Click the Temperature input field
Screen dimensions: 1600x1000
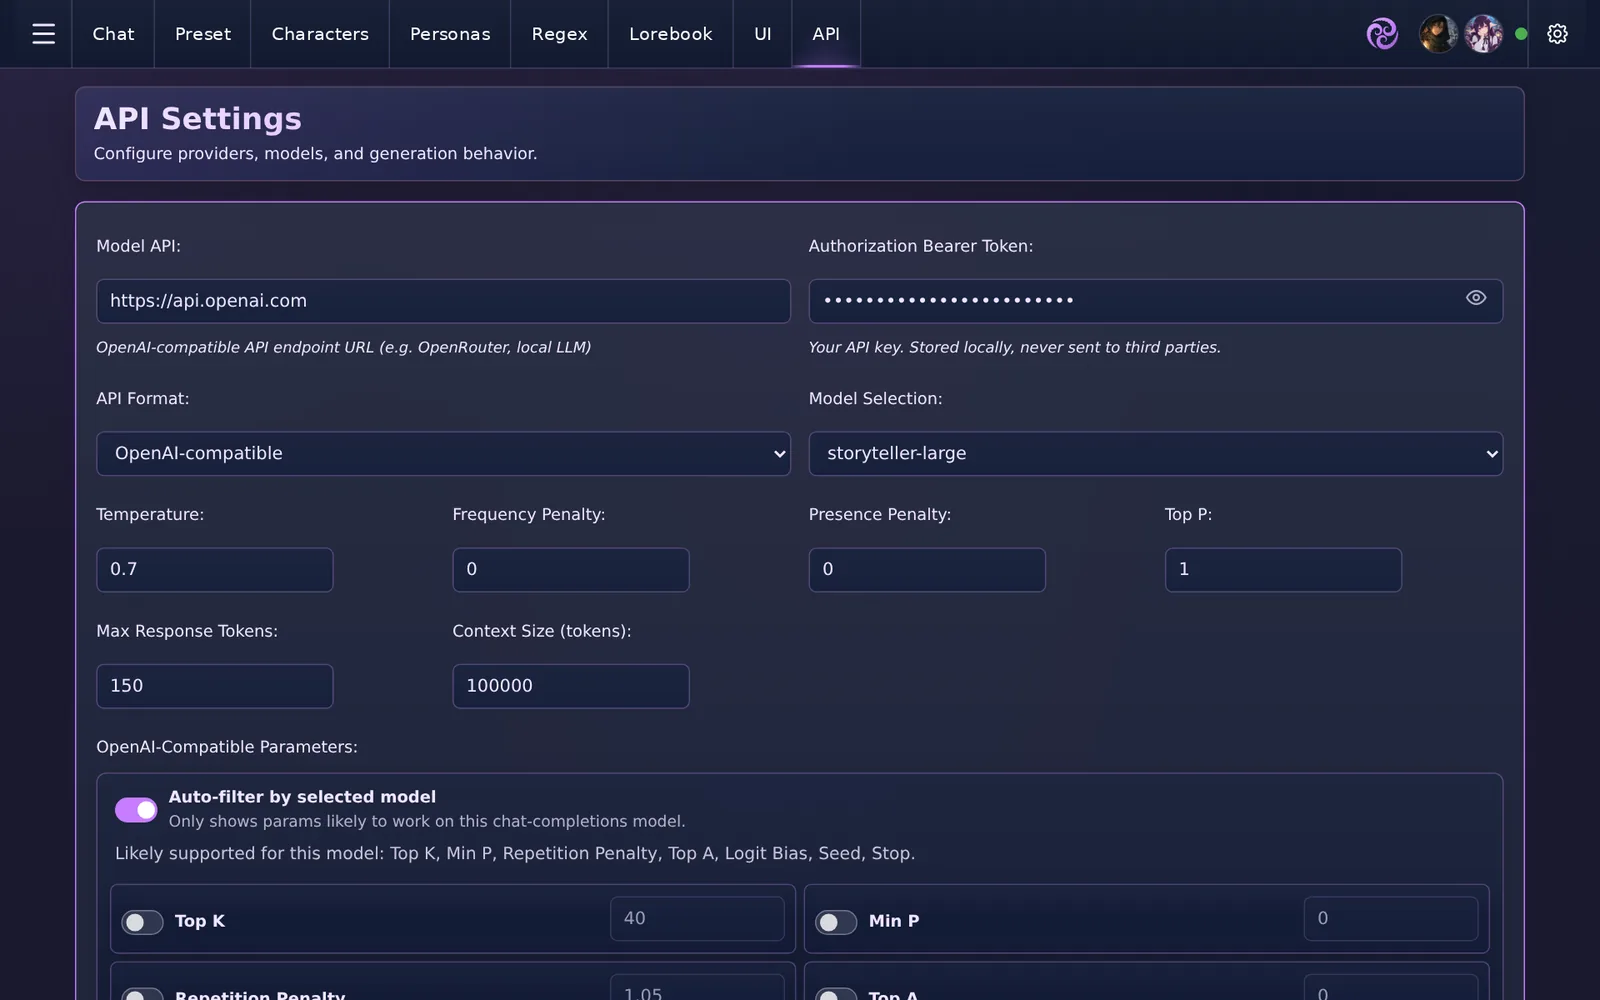[x=215, y=570]
